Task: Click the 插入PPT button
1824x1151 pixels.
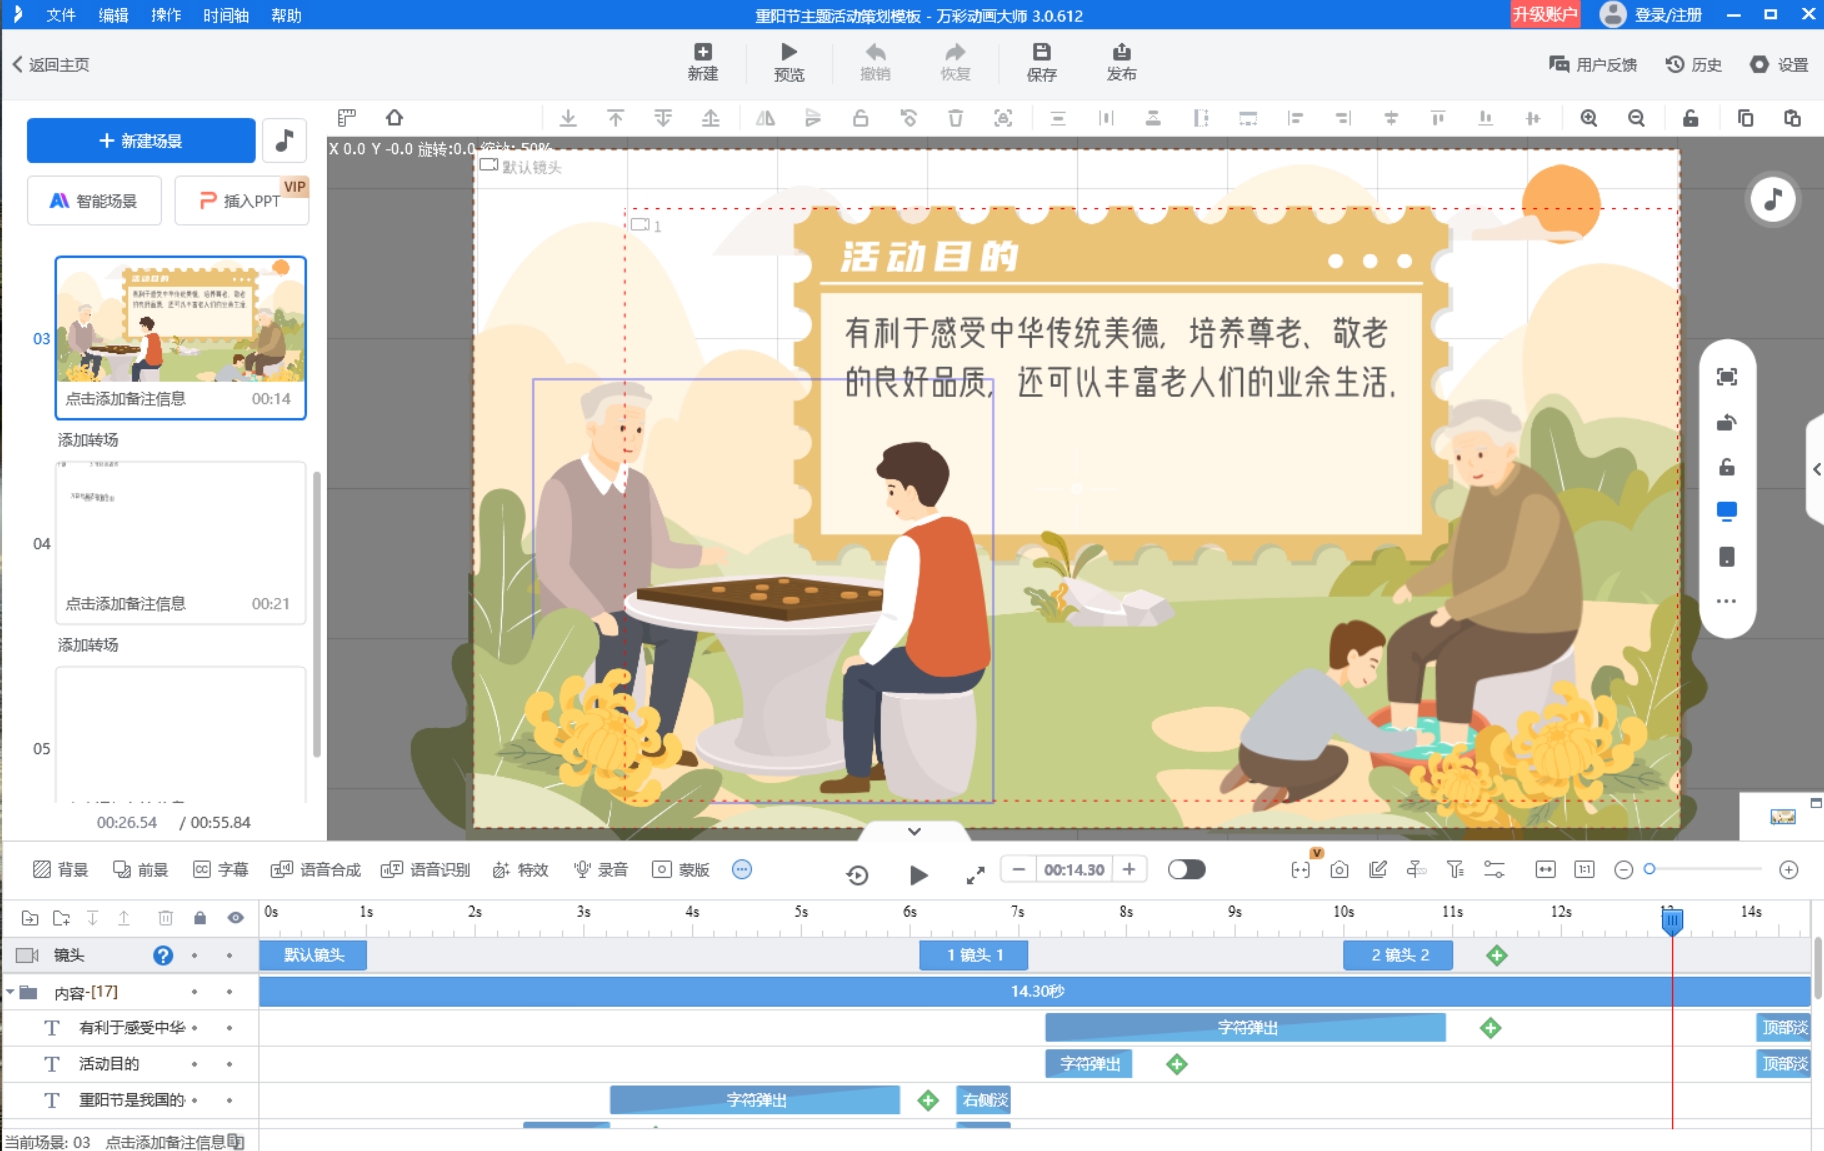Action: 241,200
